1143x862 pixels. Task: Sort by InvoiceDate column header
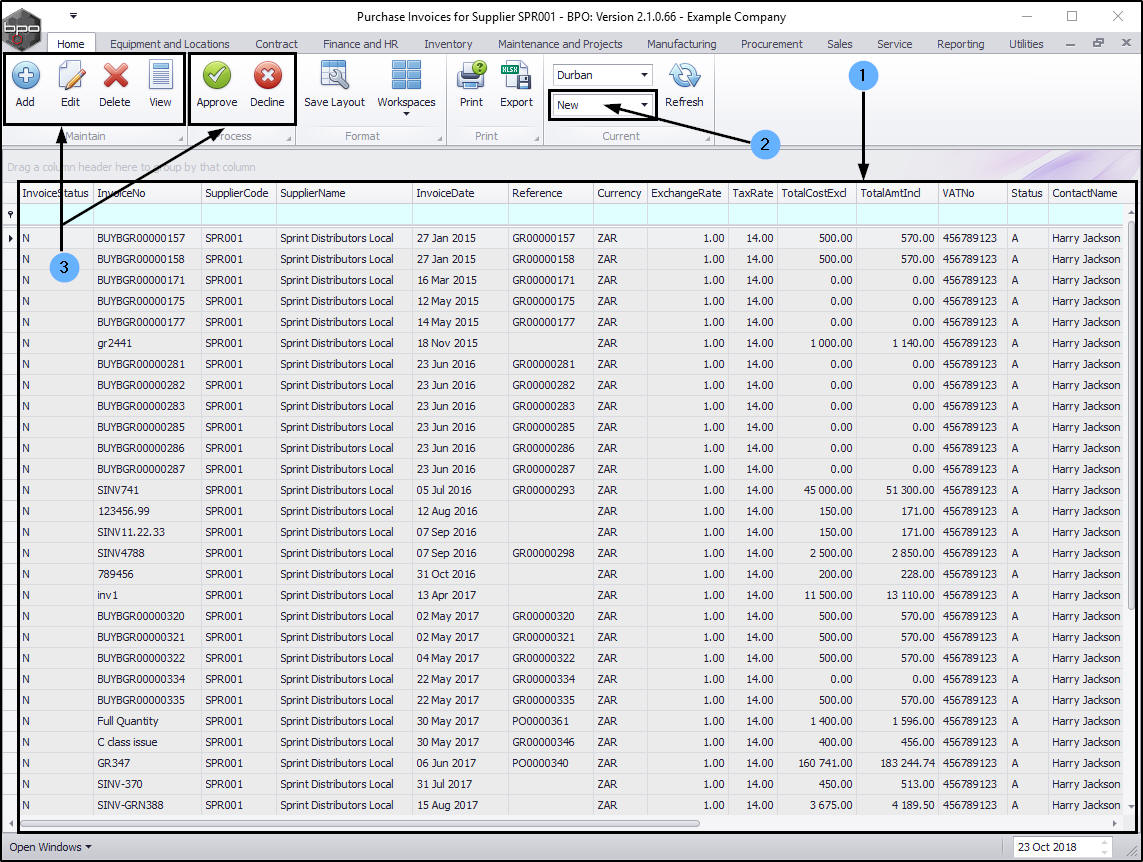pyautogui.click(x=460, y=193)
